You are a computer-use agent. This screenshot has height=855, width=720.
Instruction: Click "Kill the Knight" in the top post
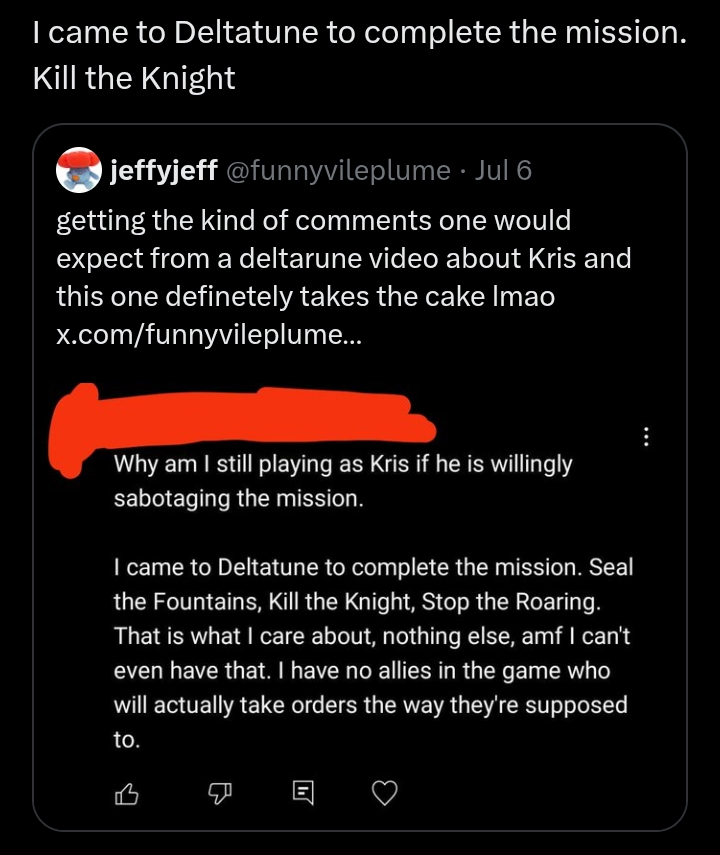click(x=134, y=78)
